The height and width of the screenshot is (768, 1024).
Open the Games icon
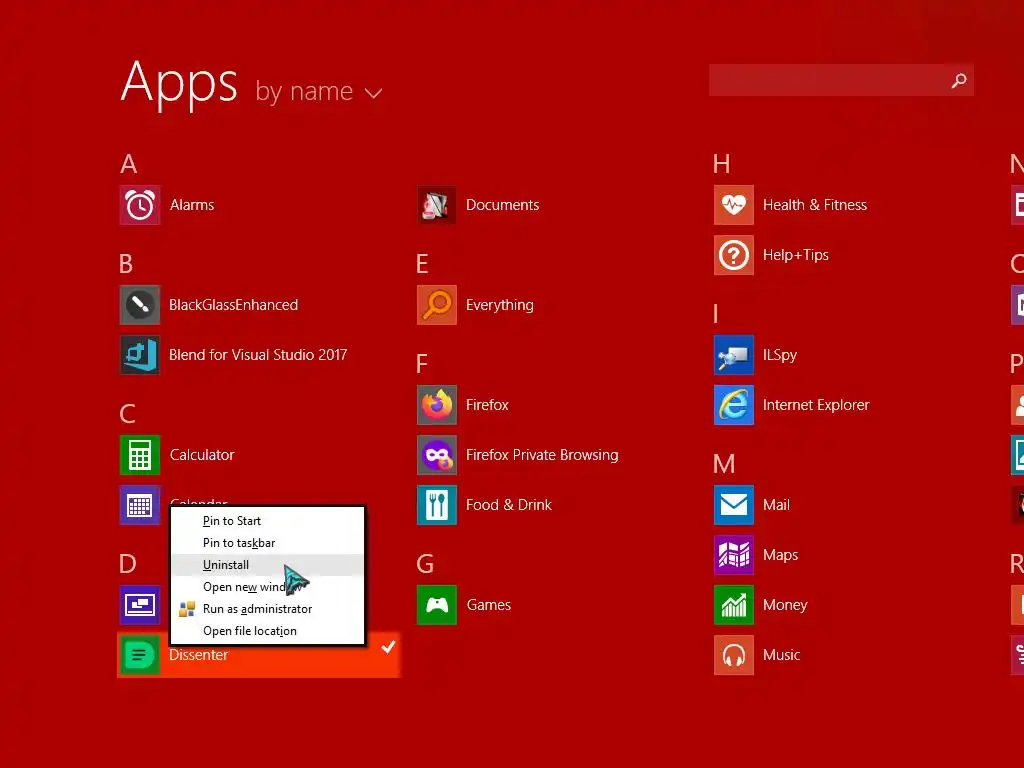pos(437,605)
